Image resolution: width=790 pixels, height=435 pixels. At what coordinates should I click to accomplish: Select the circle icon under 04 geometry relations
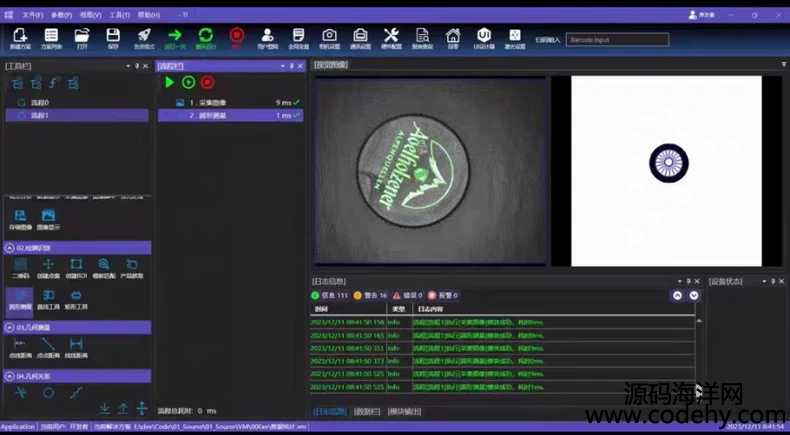[48, 393]
